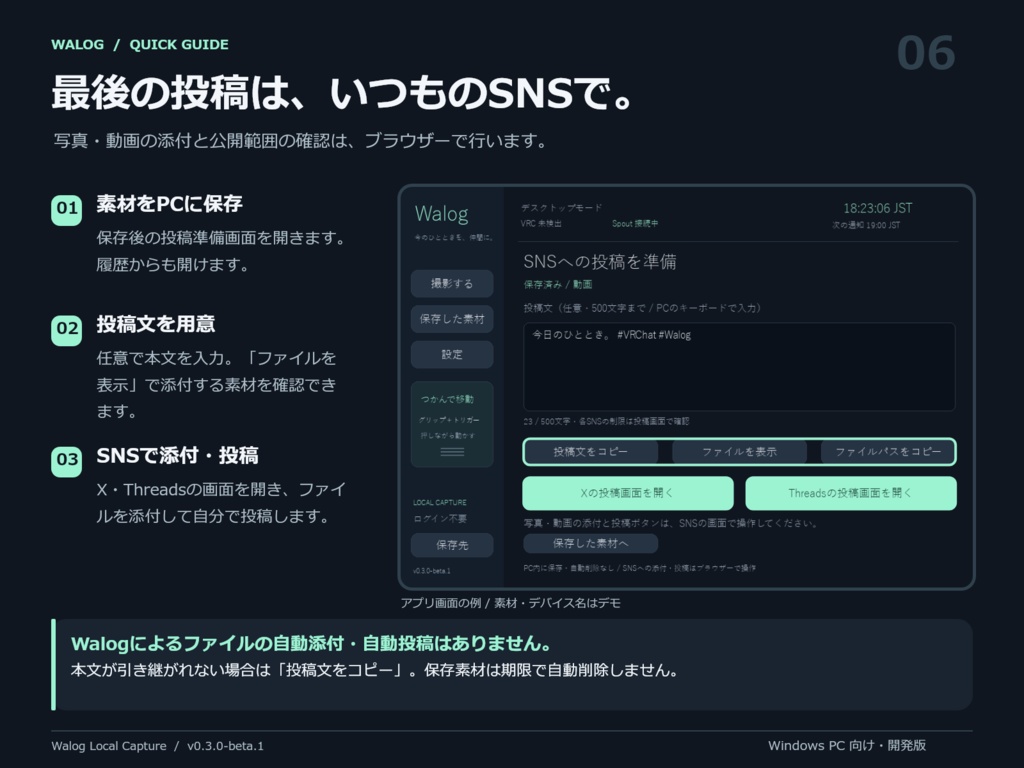Click the 18:23:06 JST clock
Image resolution: width=1024 pixels, height=768 pixels.
pos(878,208)
